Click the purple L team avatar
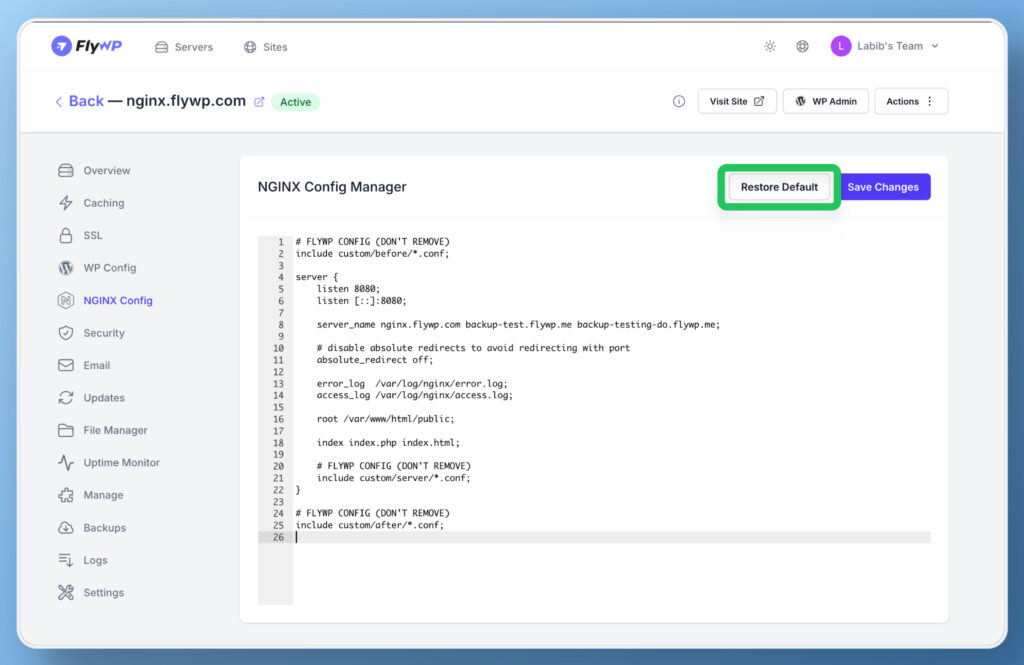 click(840, 46)
